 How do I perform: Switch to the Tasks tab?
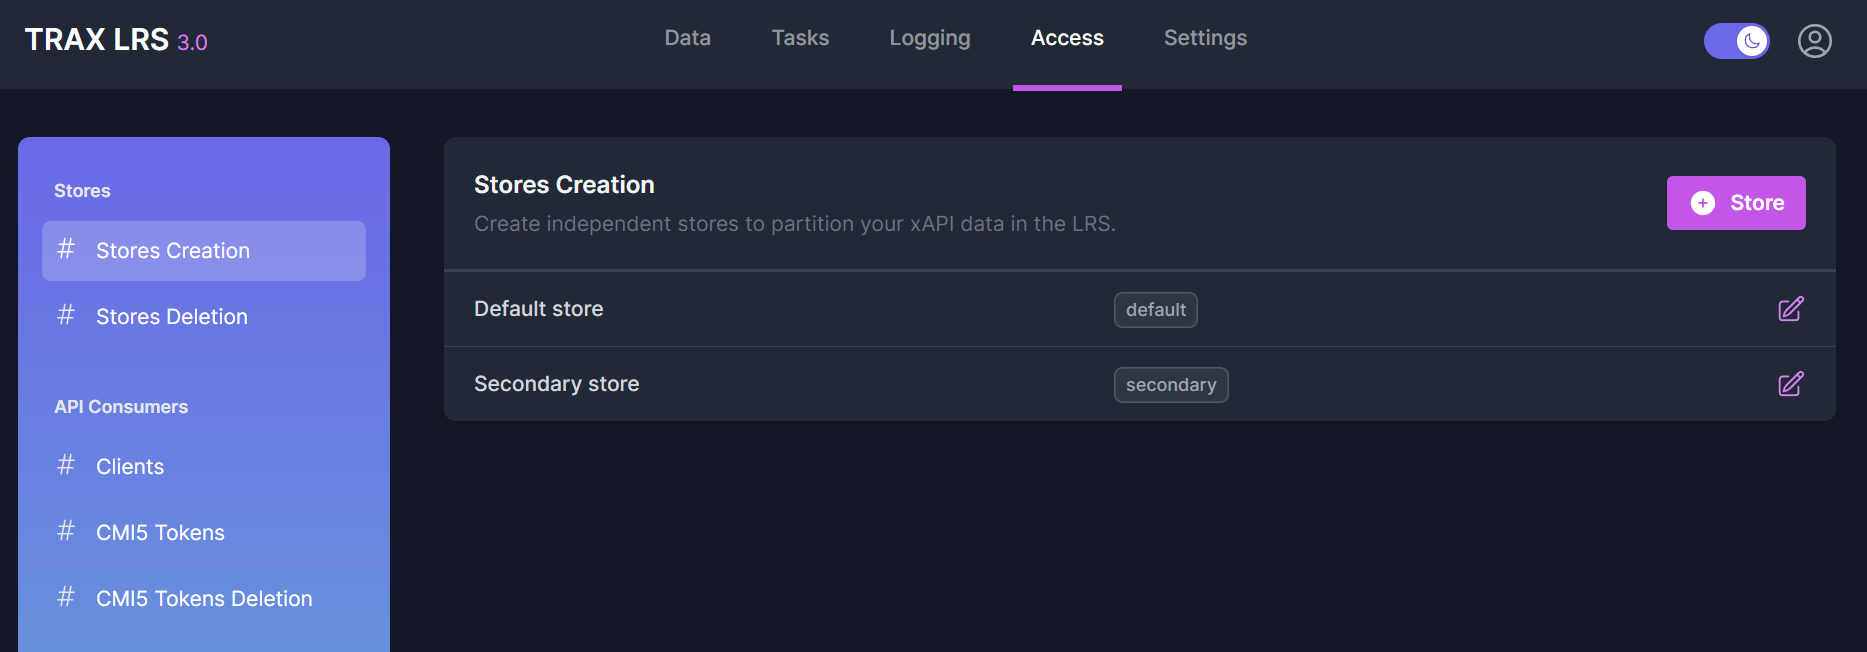pyautogui.click(x=800, y=38)
